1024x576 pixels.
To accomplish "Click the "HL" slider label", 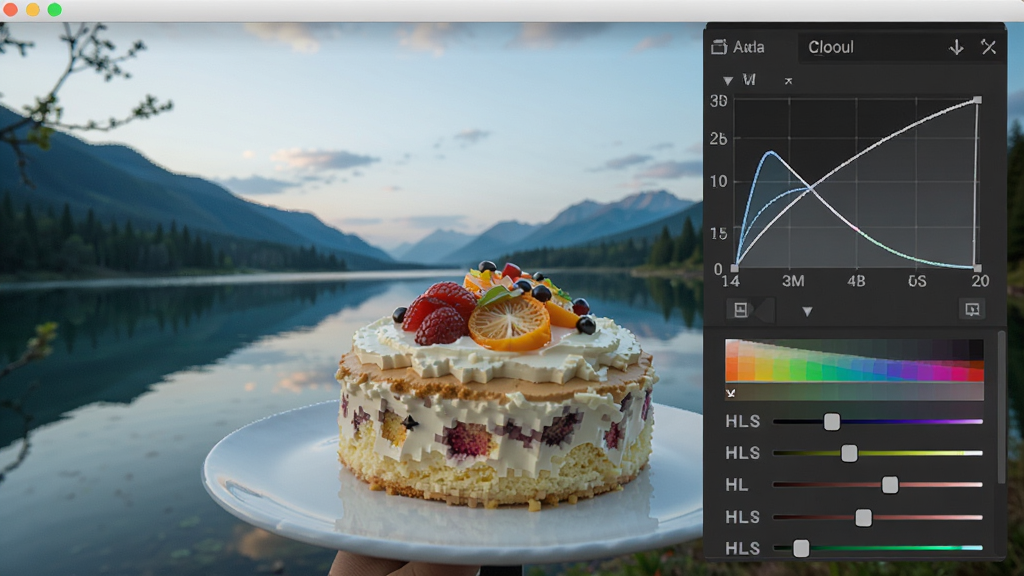I will pyautogui.click(x=736, y=485).
